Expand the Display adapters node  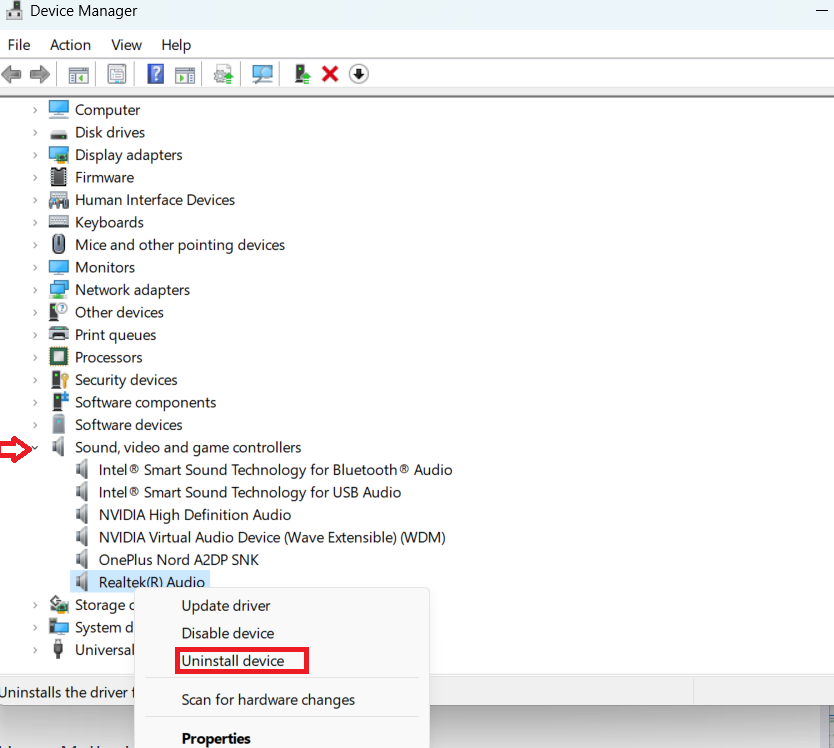pos(35,155)
